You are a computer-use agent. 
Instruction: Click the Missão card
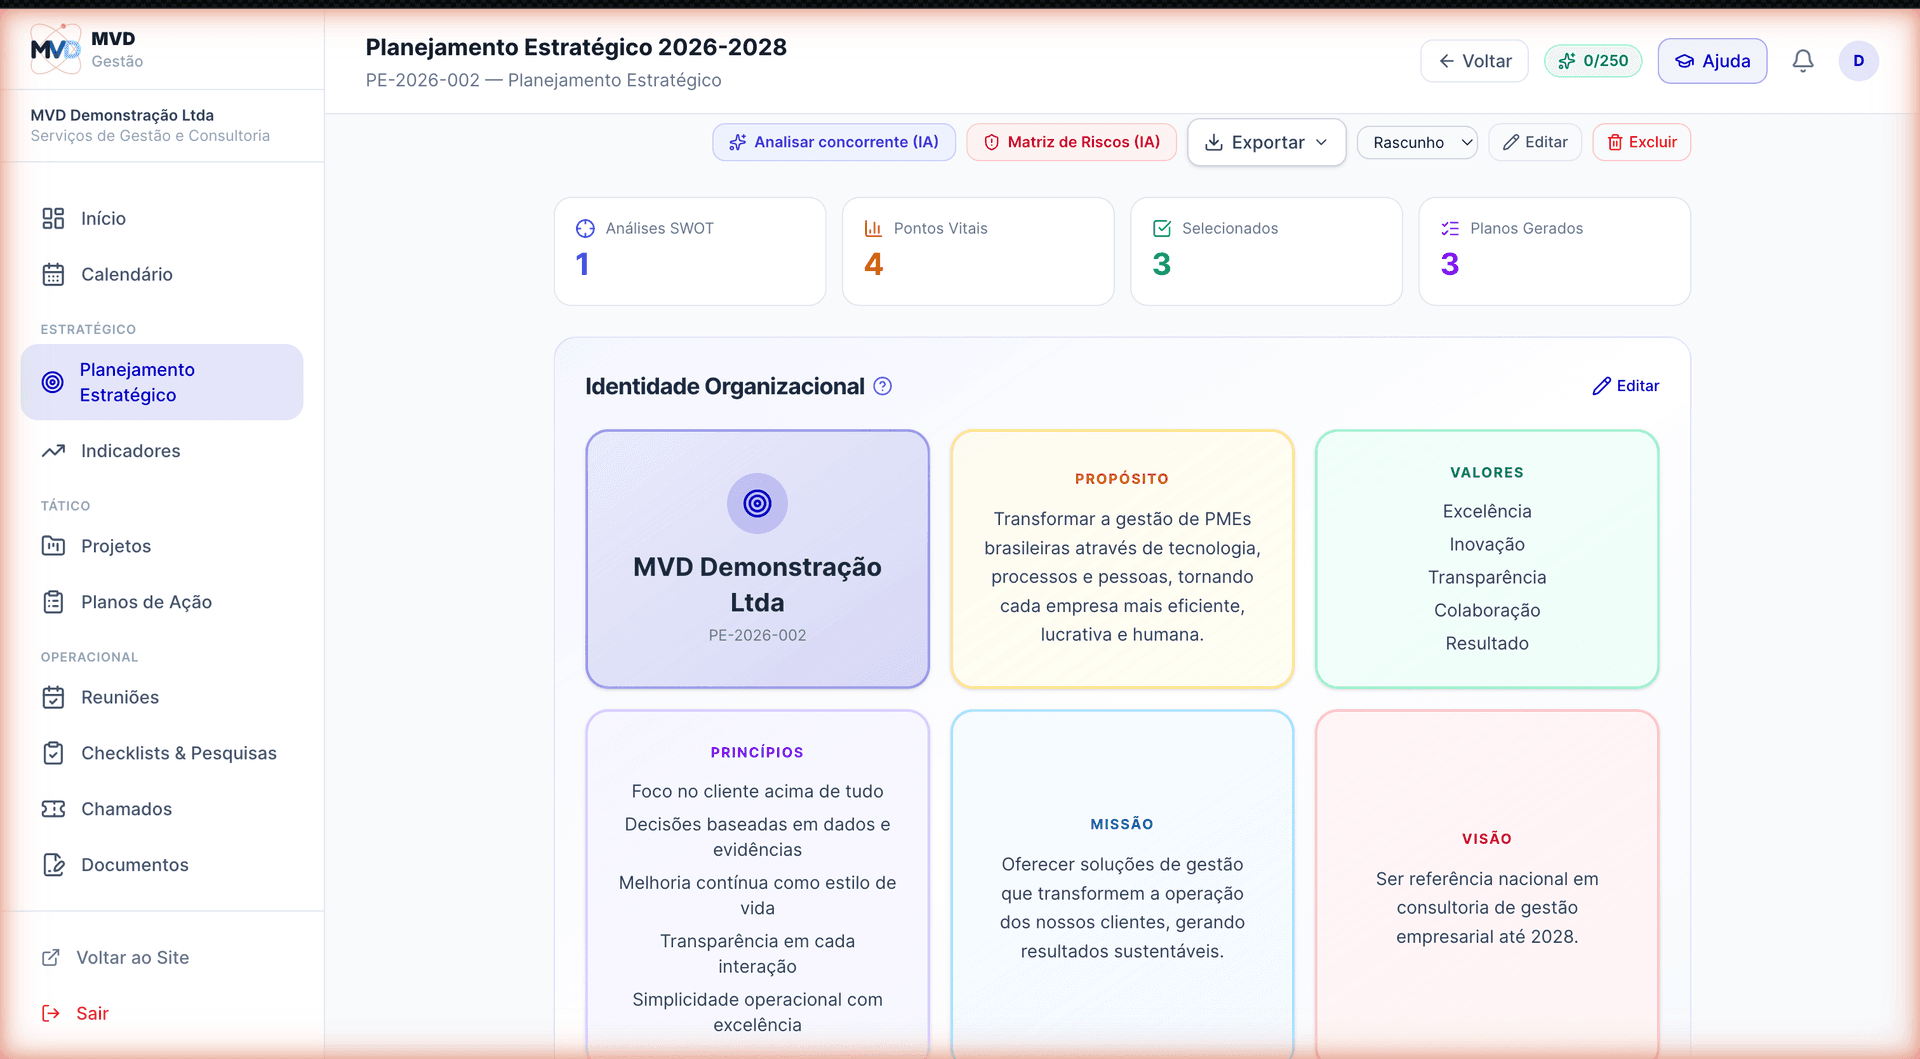coord(1122,885)
